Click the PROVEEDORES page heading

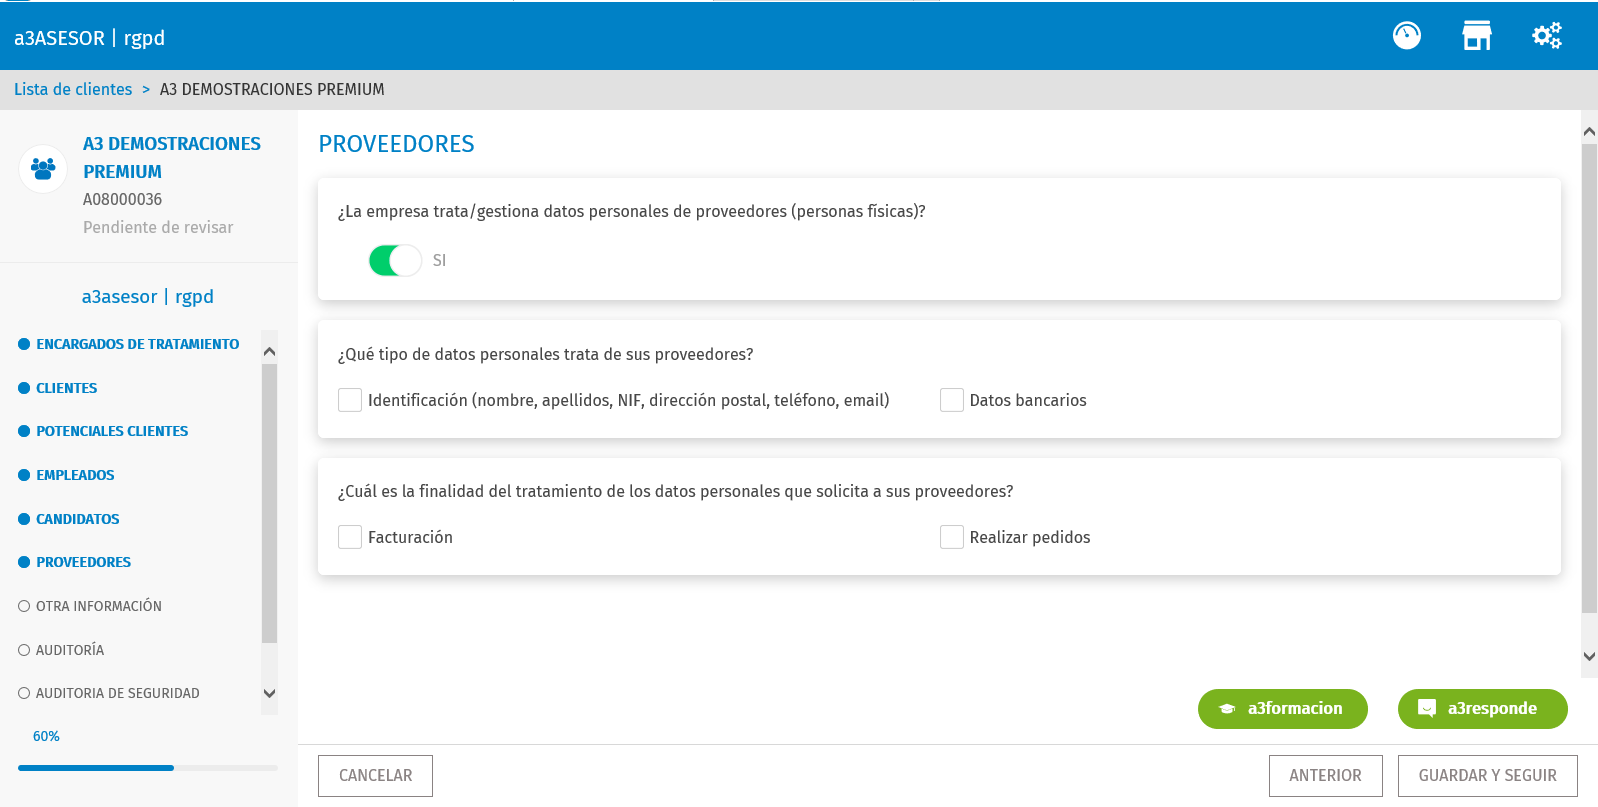pos(397,144)
